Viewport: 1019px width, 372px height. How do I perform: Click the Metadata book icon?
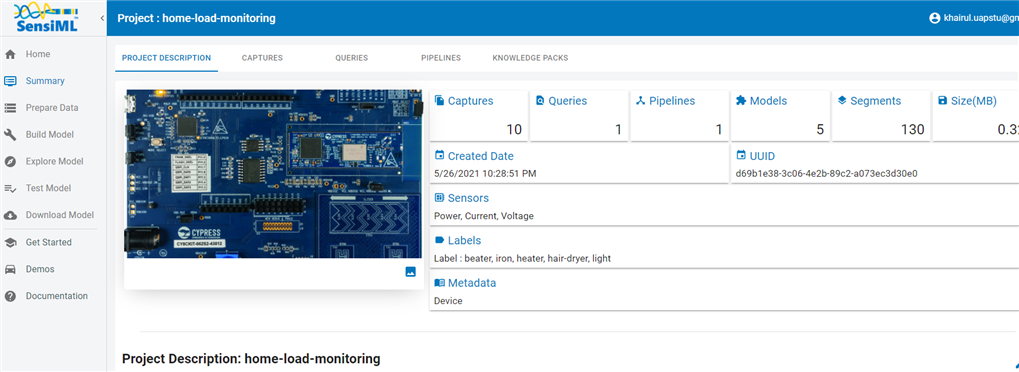point(439,283)
